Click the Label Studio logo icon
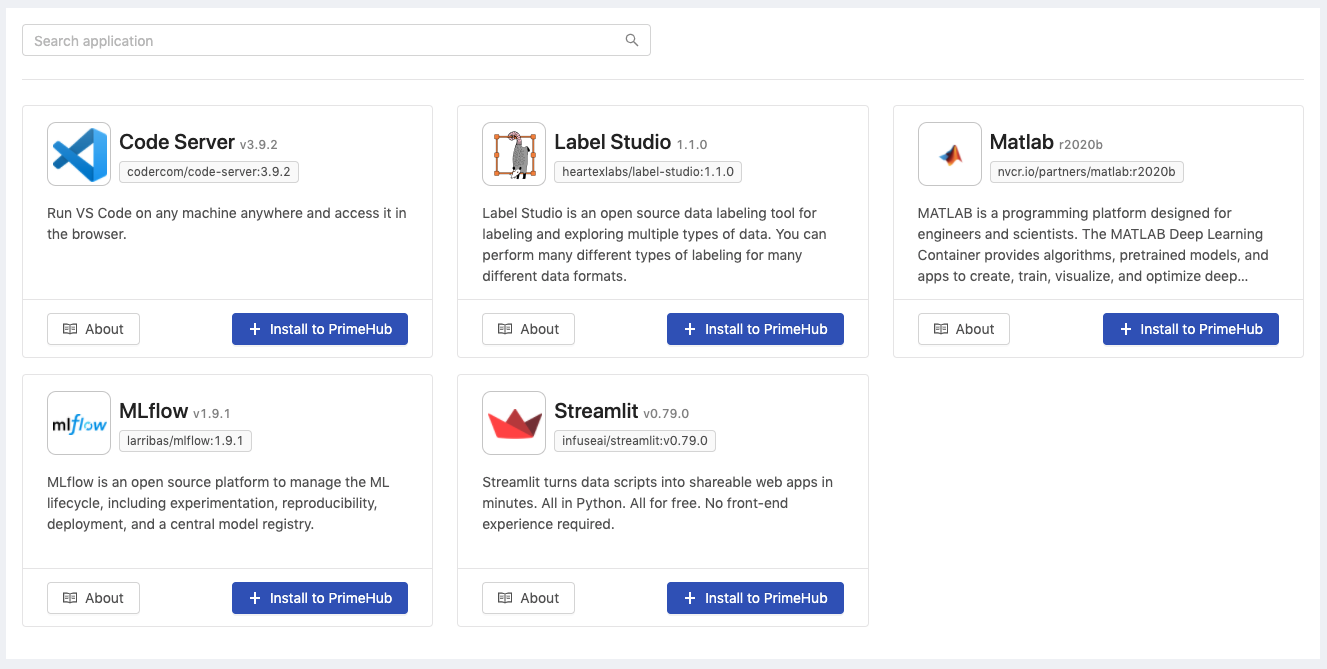The image size is (1327, 669). coord(514,154)
